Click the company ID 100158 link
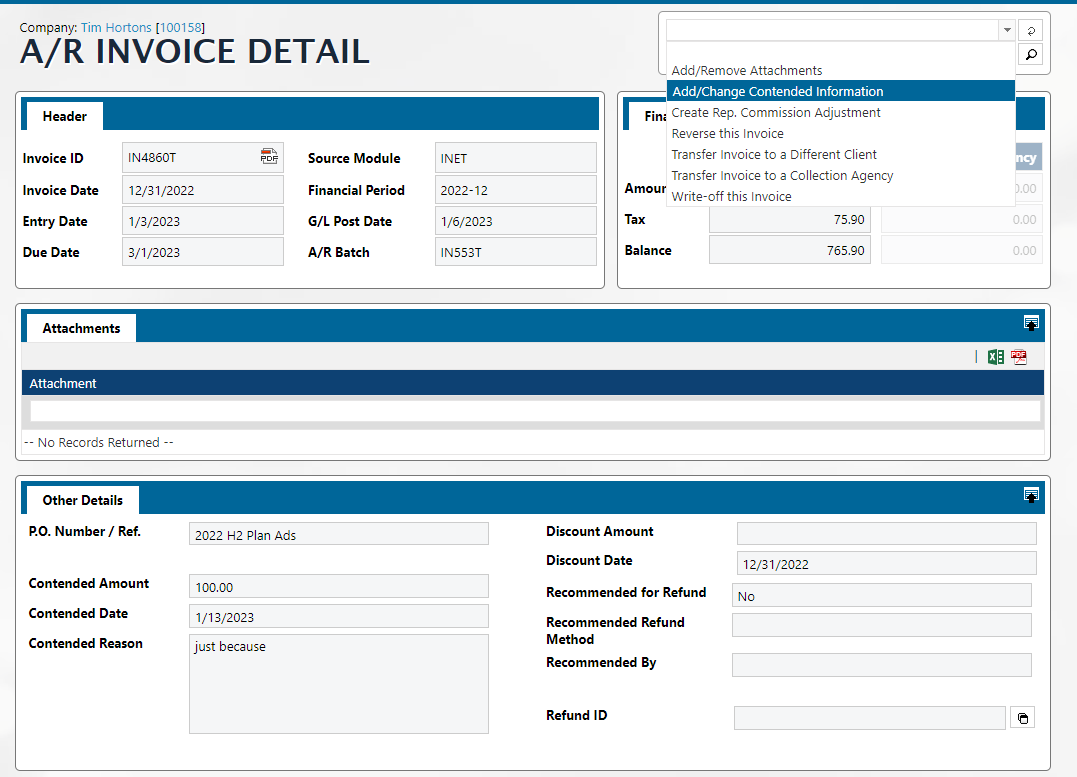 click(180, 26)
